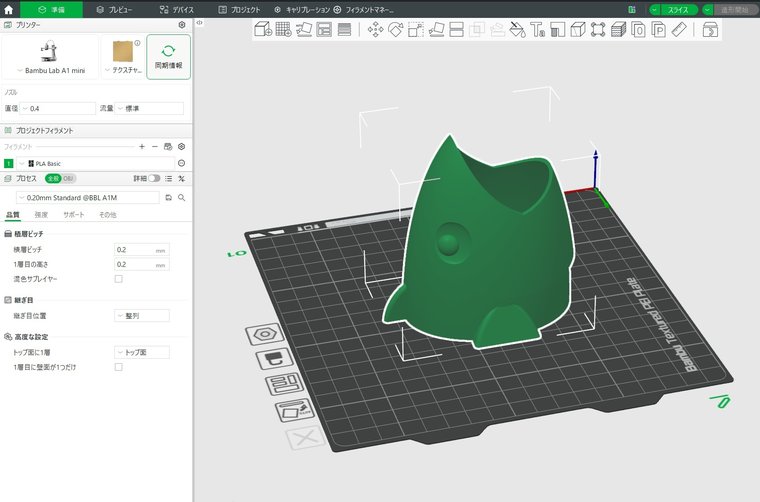The image size is (760, 502).
Task: Remove a filament with the minus icon
Action: click(x=155, y=146)
